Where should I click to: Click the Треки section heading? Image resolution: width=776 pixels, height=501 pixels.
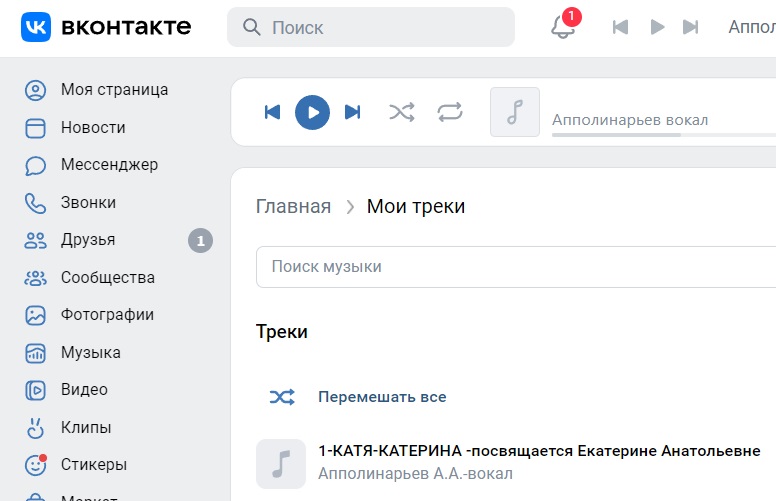click(x=282, y=332)
